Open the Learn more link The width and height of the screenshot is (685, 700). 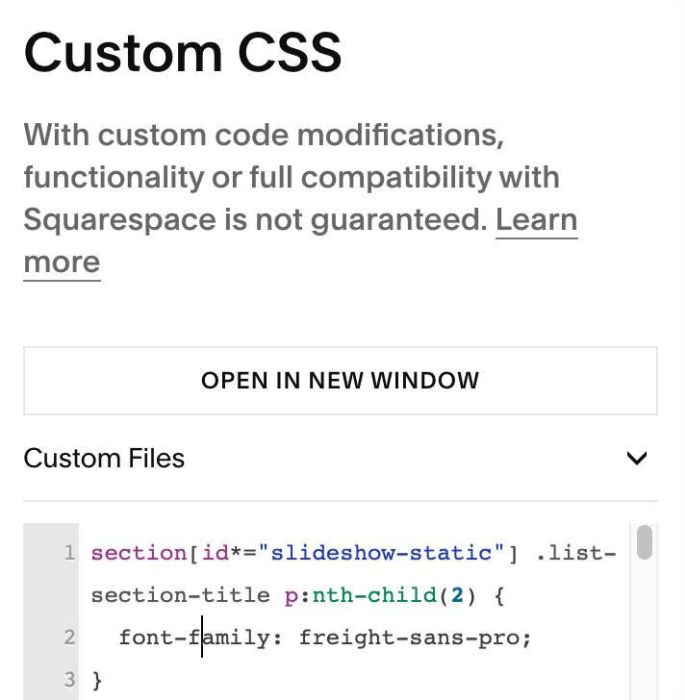click(x=536, y=220)
